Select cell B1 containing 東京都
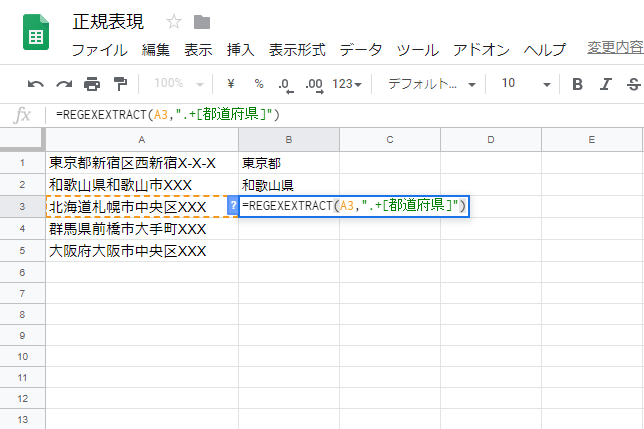644x429 pixels. 289,163
